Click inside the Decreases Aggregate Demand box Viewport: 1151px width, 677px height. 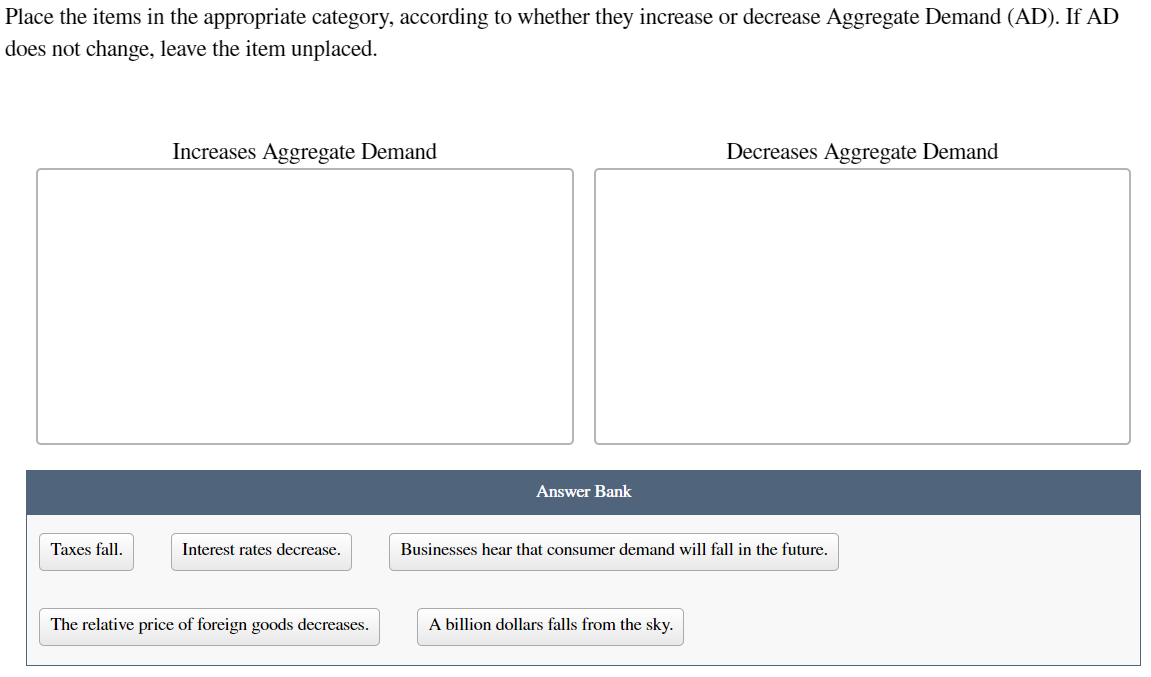[x=863, y=306]
